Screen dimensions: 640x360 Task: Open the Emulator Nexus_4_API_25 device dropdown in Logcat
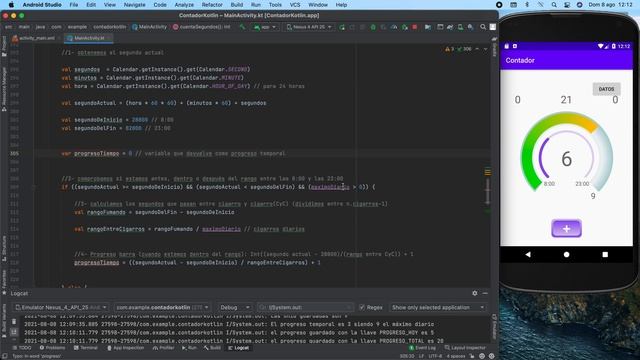coord(60,307)
